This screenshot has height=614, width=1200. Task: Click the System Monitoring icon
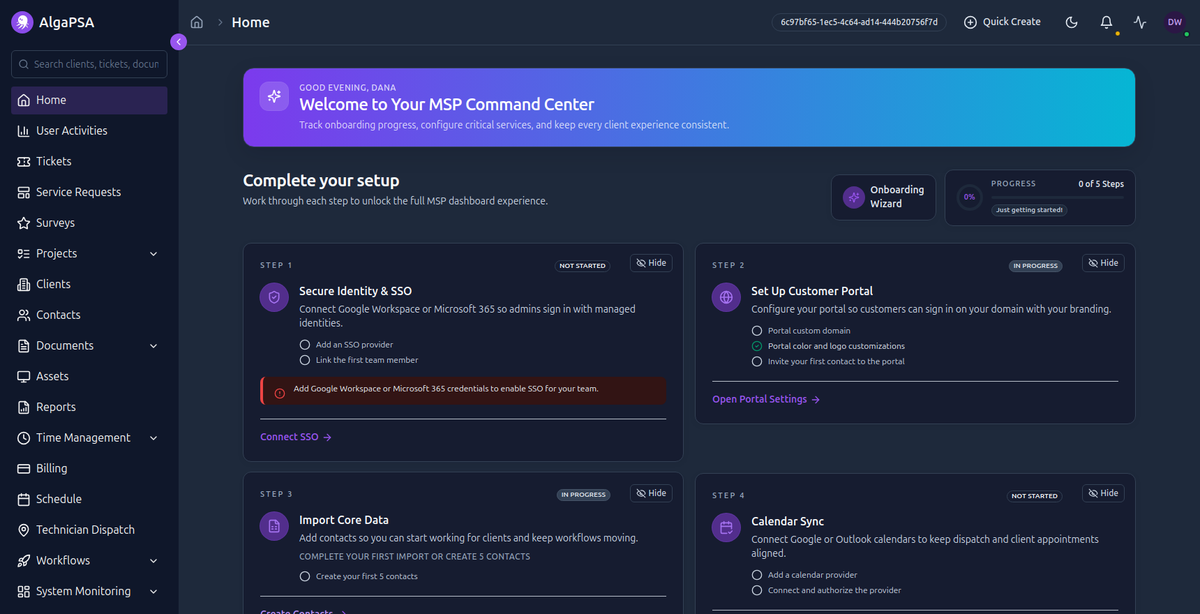click(x=24, y=591)
